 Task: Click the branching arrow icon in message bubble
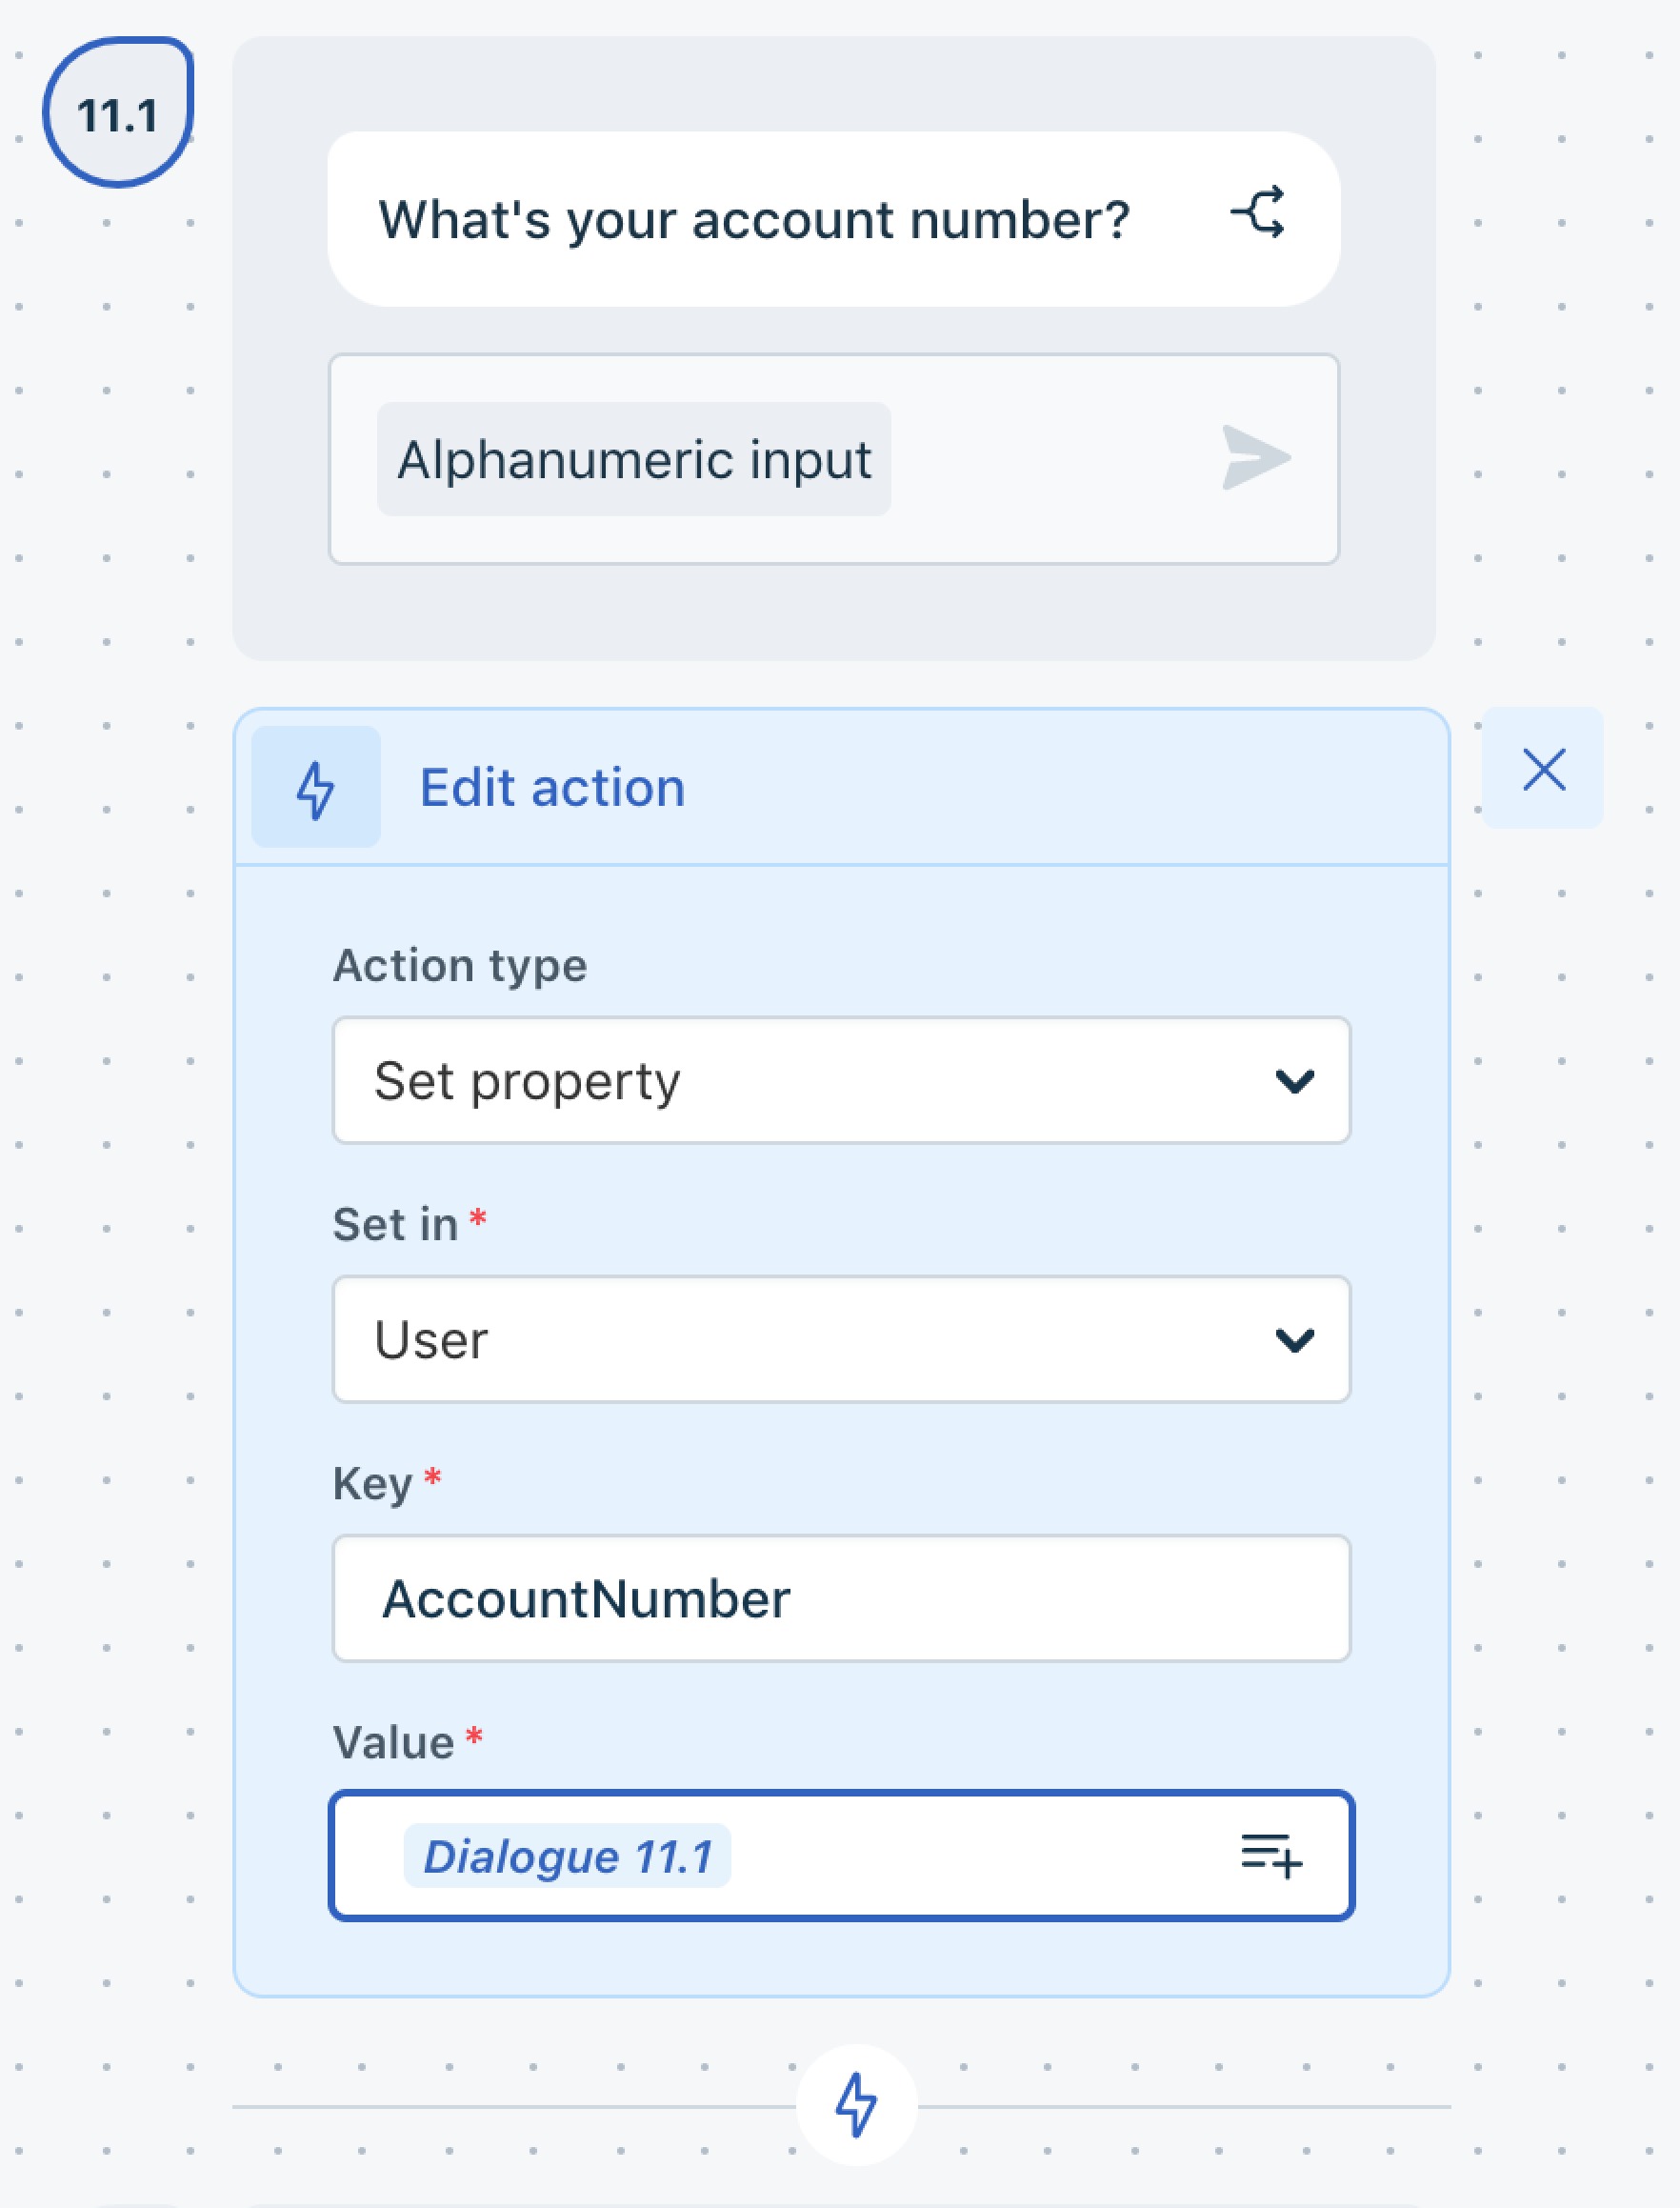1258,212
